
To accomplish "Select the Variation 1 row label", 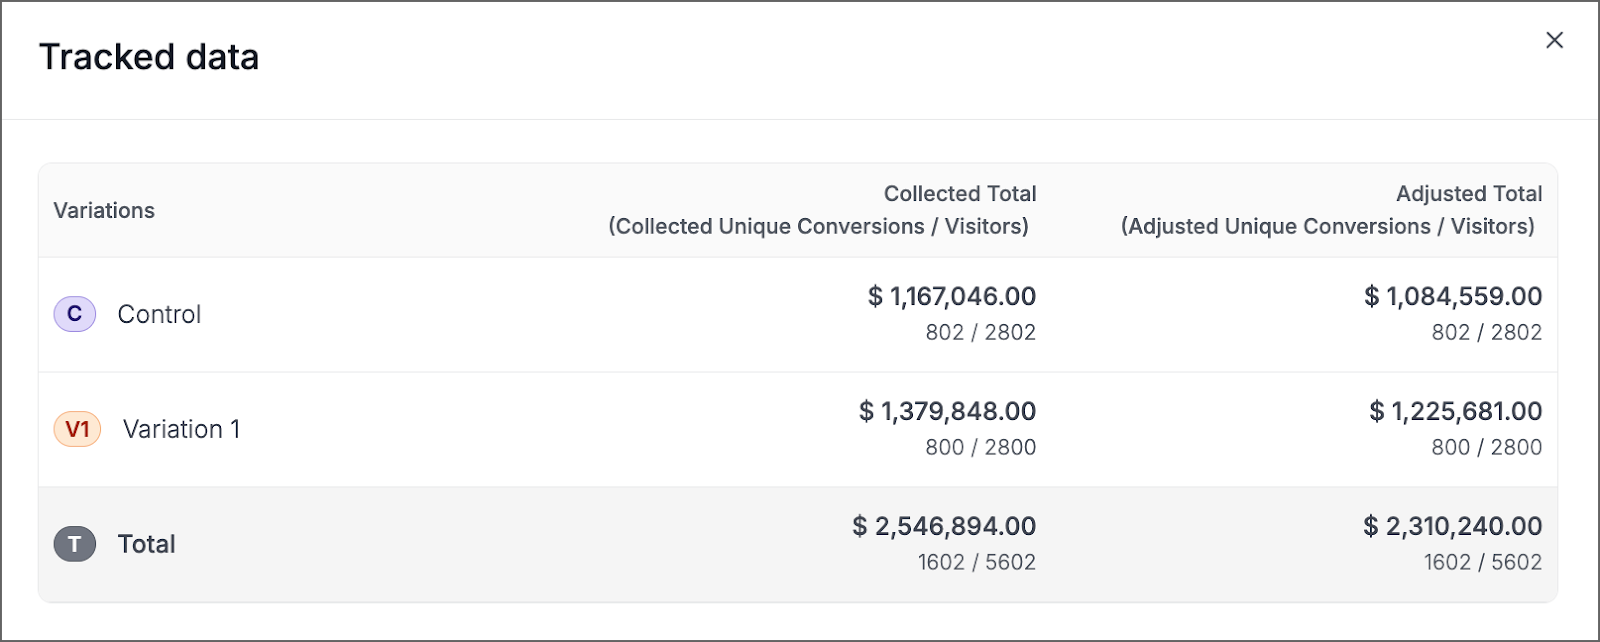I will pos(181,429).
